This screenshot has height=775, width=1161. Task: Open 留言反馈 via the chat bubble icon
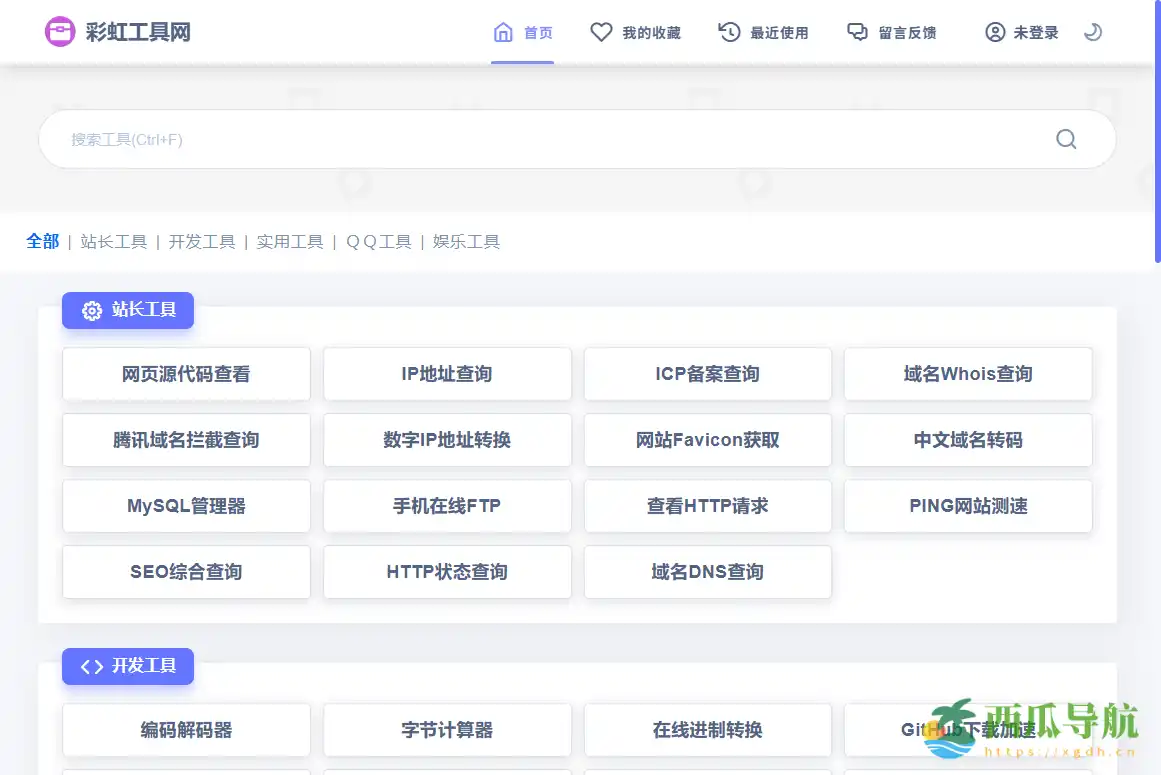[x=858, y=31]
